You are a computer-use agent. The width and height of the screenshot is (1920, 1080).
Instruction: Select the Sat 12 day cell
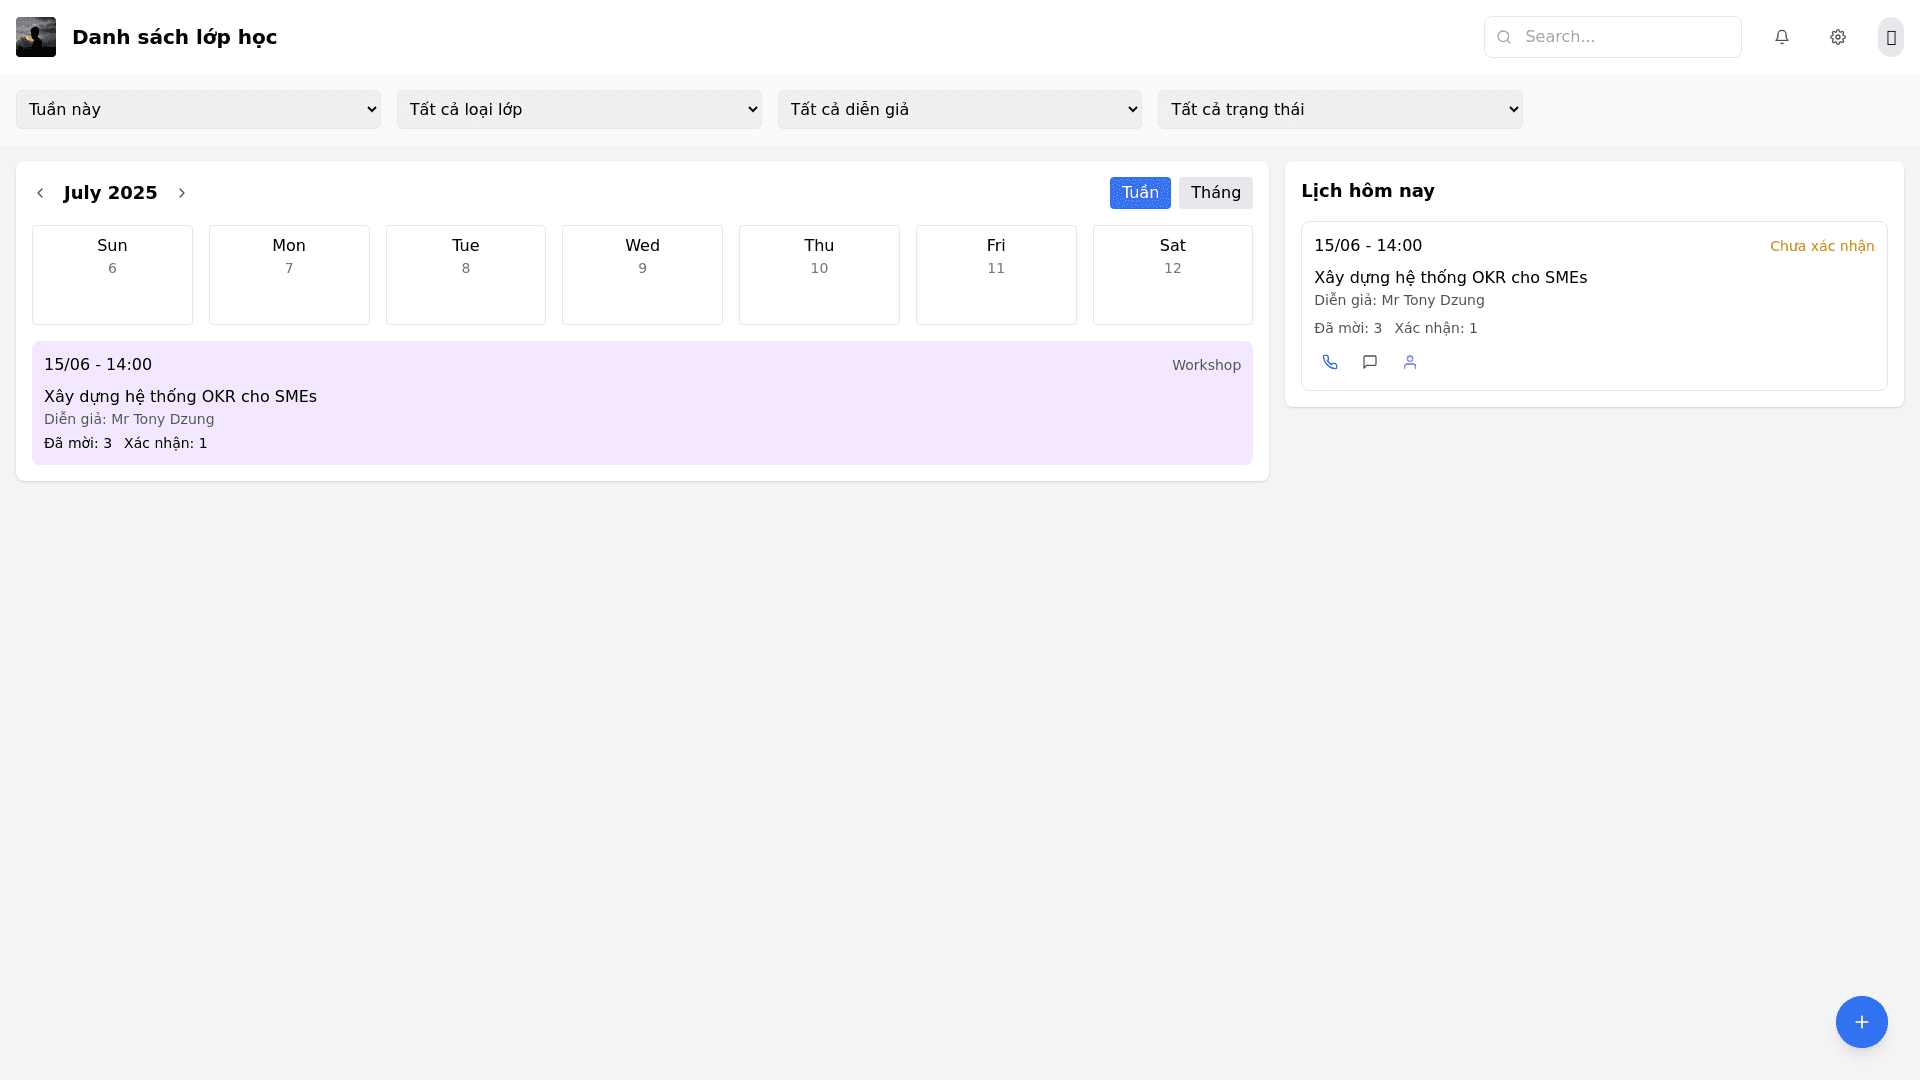tap(1172, 275)
